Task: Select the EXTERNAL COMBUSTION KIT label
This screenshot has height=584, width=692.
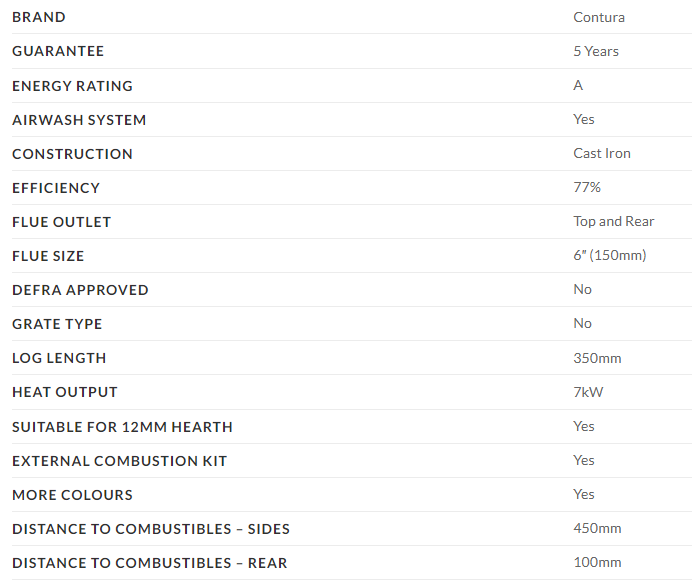Action: (119, 461)
